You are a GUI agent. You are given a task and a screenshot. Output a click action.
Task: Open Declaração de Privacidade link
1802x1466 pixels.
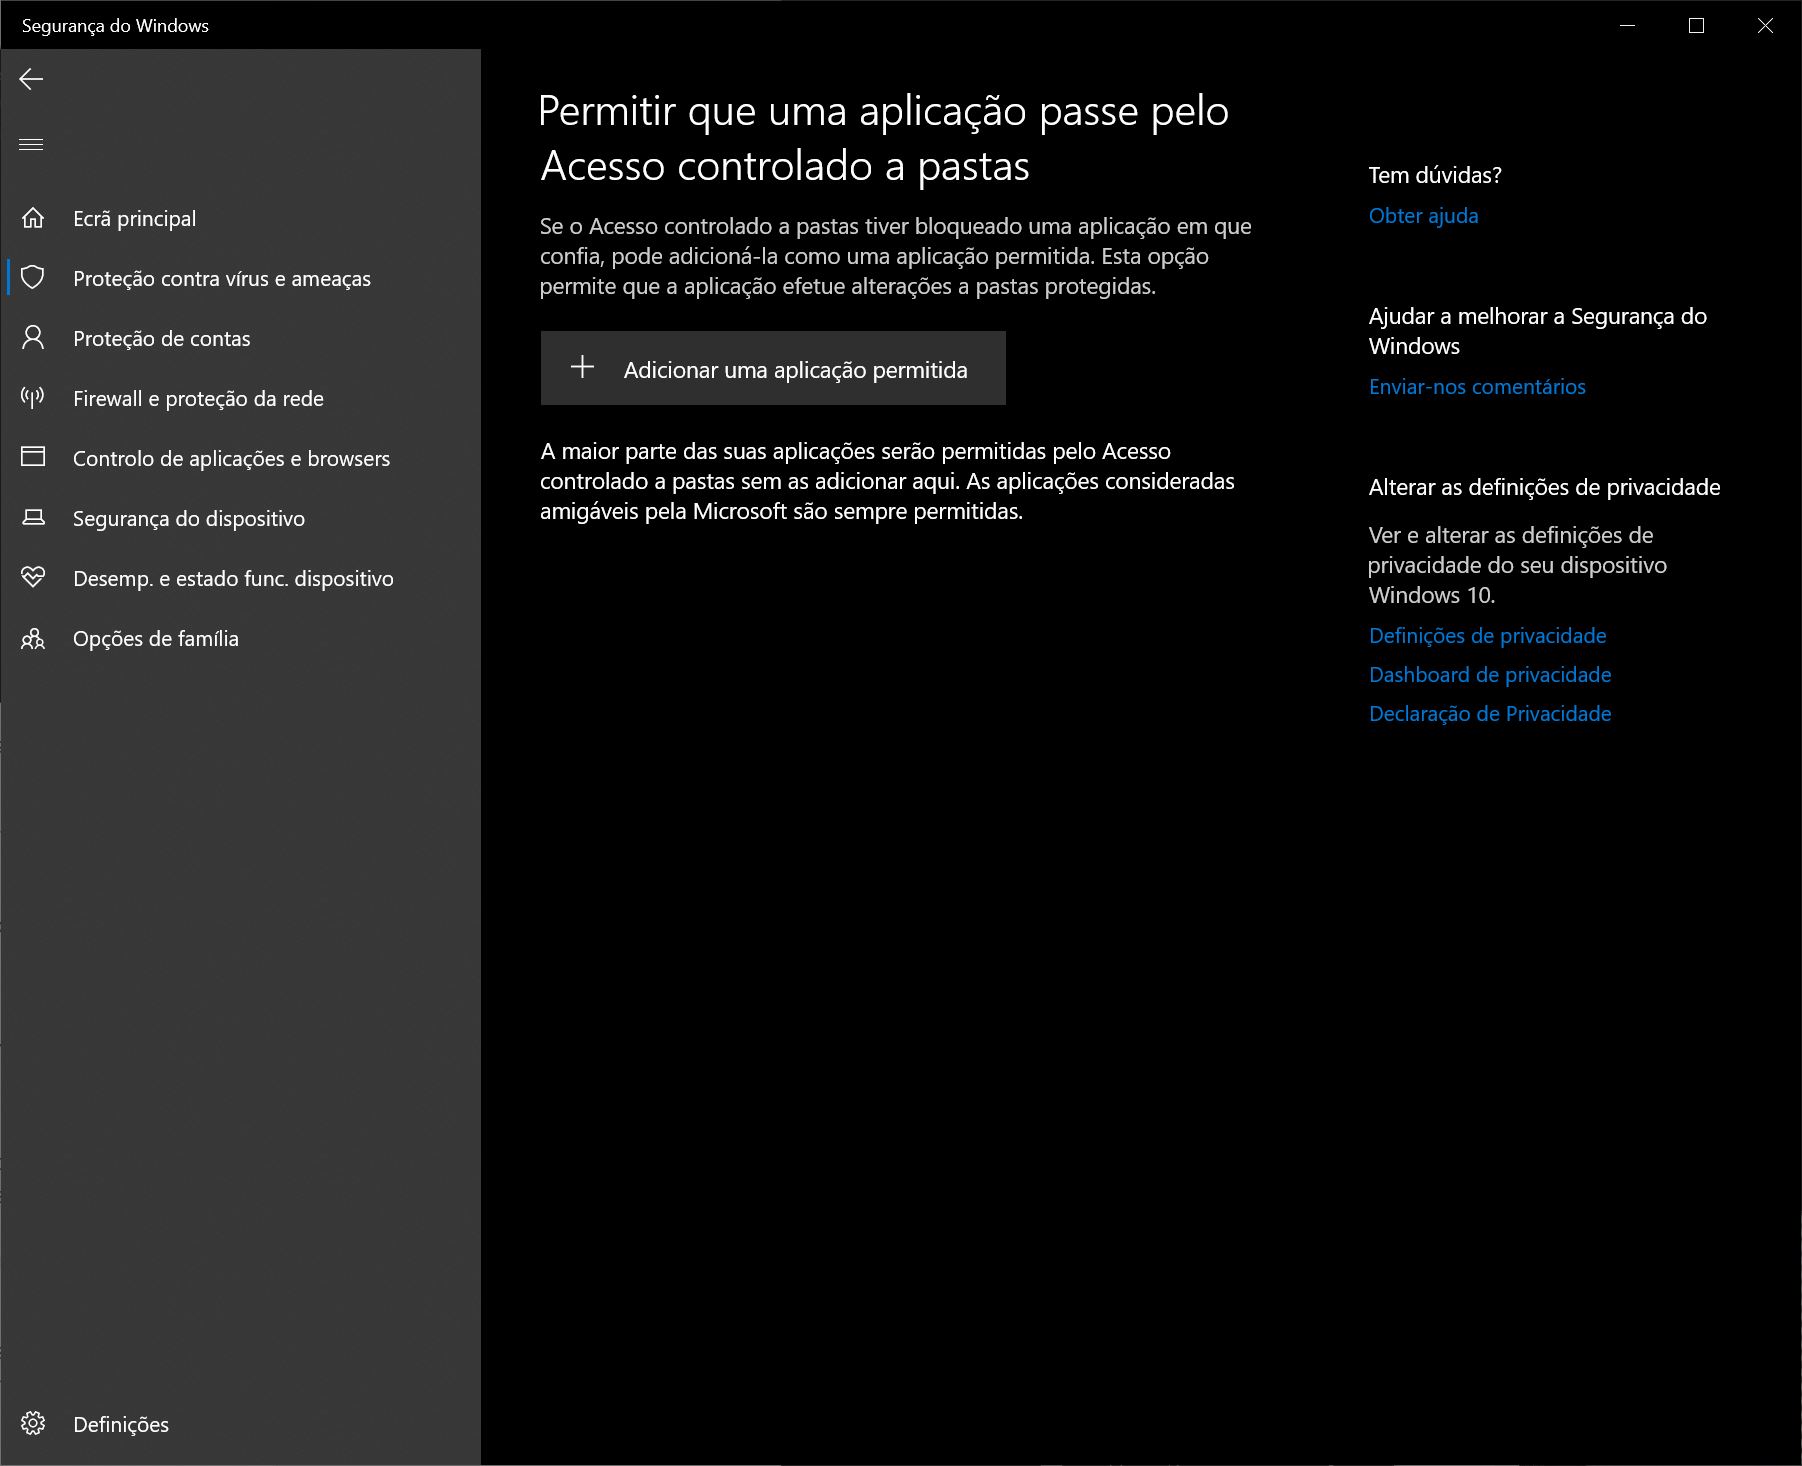tap(1490, 714)
